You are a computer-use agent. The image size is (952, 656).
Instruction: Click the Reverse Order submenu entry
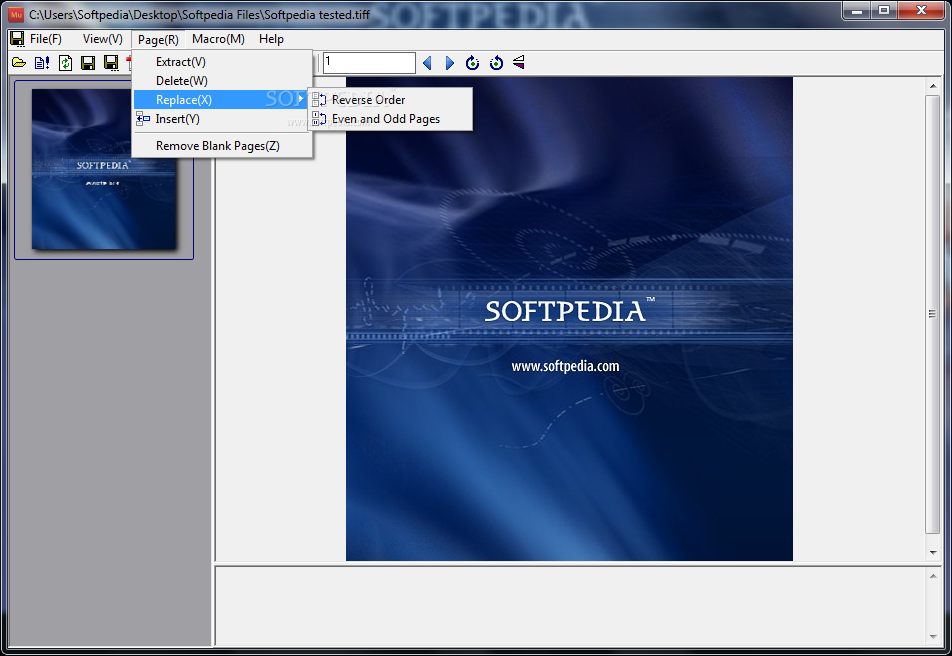pos(390,100)
